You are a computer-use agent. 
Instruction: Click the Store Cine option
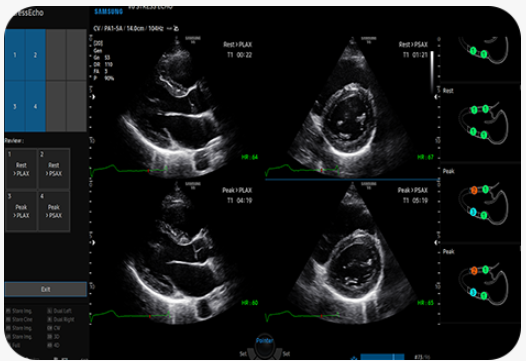pyautogui.click(x=19, y=320)
